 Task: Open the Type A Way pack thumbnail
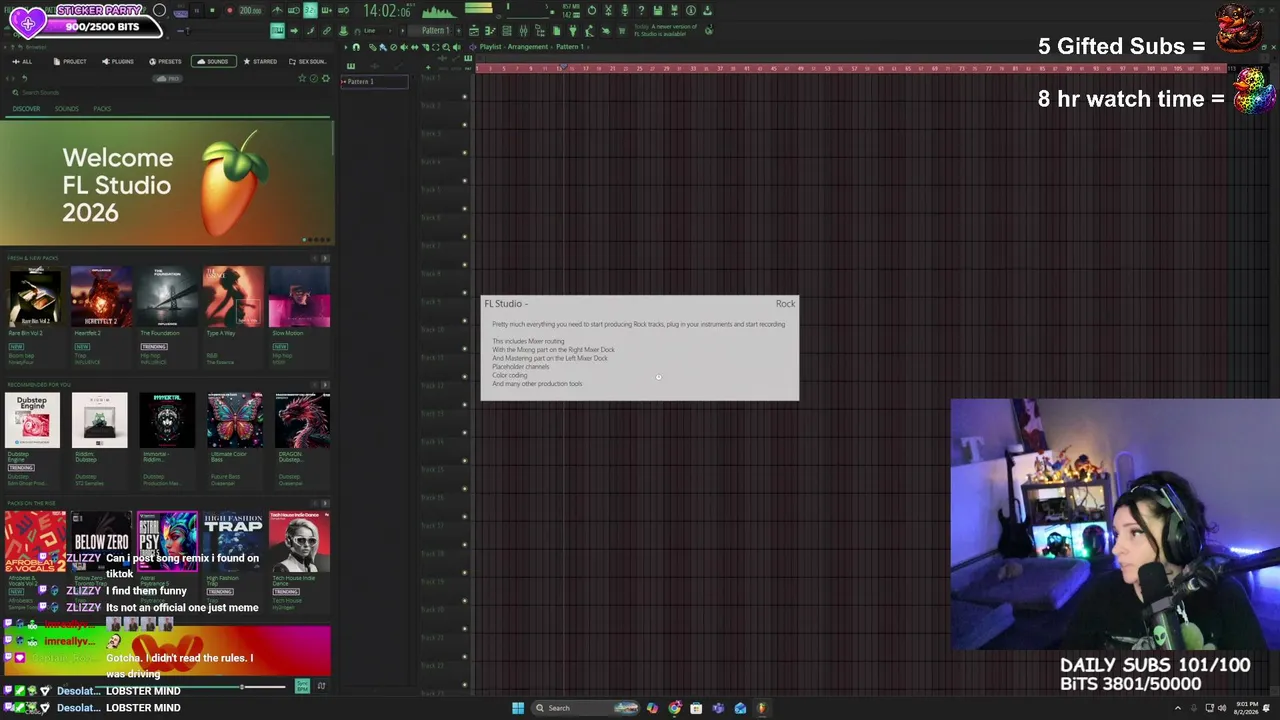pos(233,297)
